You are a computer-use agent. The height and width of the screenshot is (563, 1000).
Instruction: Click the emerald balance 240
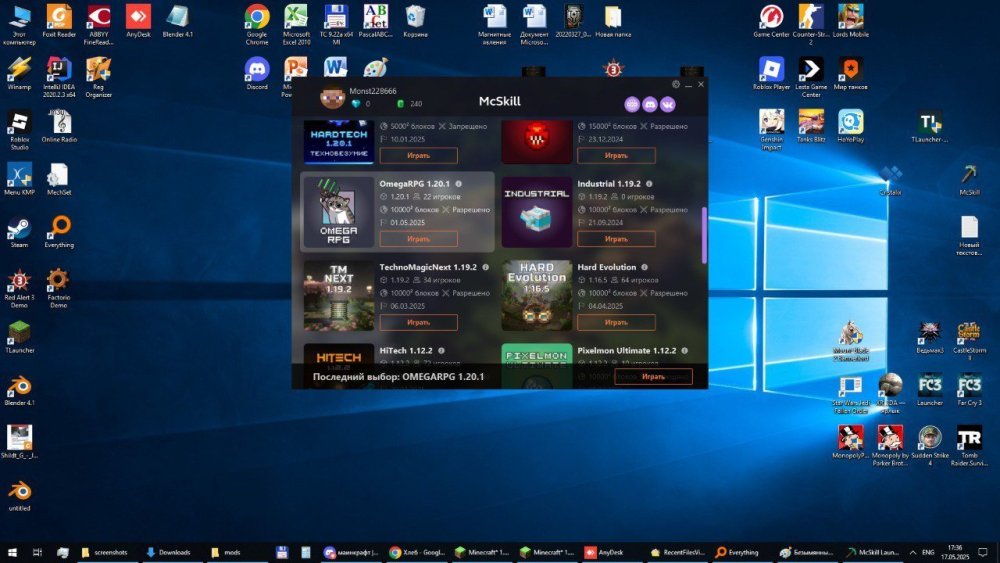coord(410,104)
